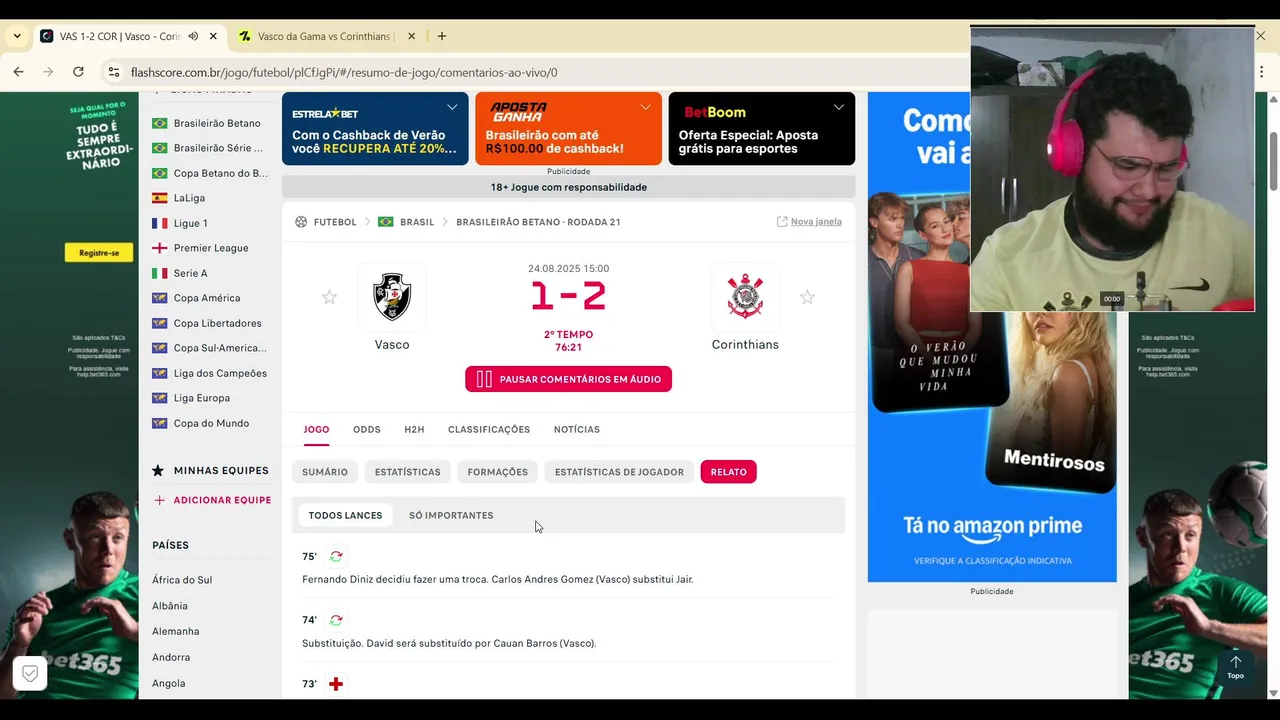Close the VAS 1-2 COR tab
The width and height of the screenshot is (1280, 720).
[213, 36]
